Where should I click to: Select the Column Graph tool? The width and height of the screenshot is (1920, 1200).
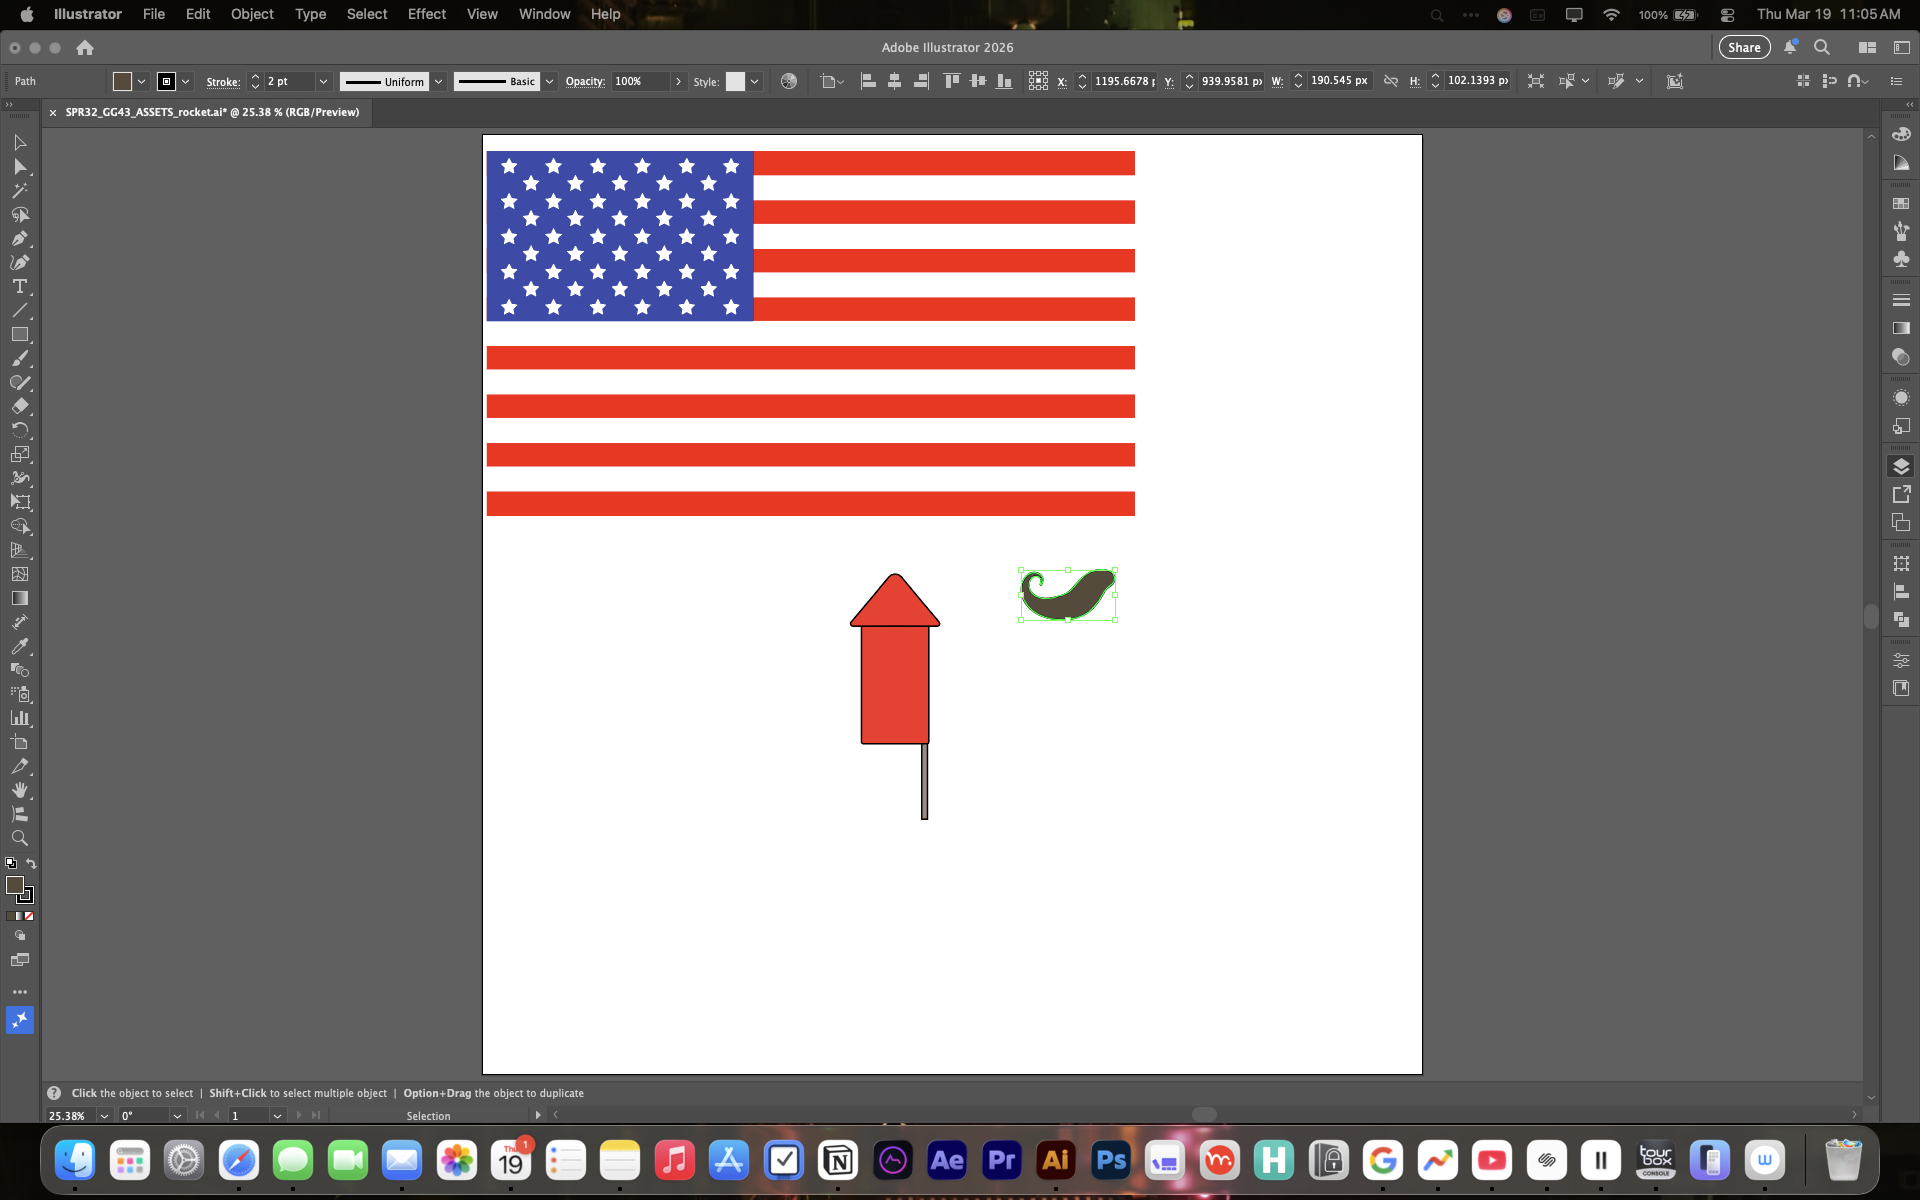[19, 718]
